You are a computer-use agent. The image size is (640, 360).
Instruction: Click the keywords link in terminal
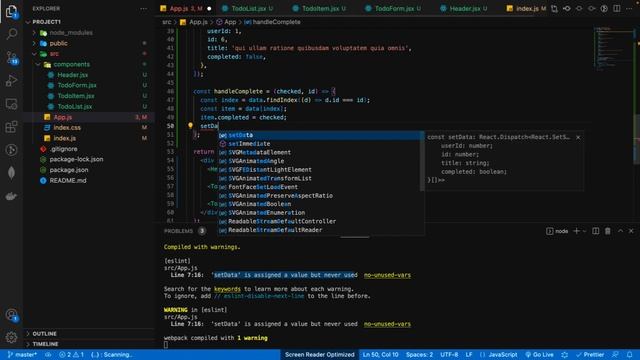tap(227, 289)
